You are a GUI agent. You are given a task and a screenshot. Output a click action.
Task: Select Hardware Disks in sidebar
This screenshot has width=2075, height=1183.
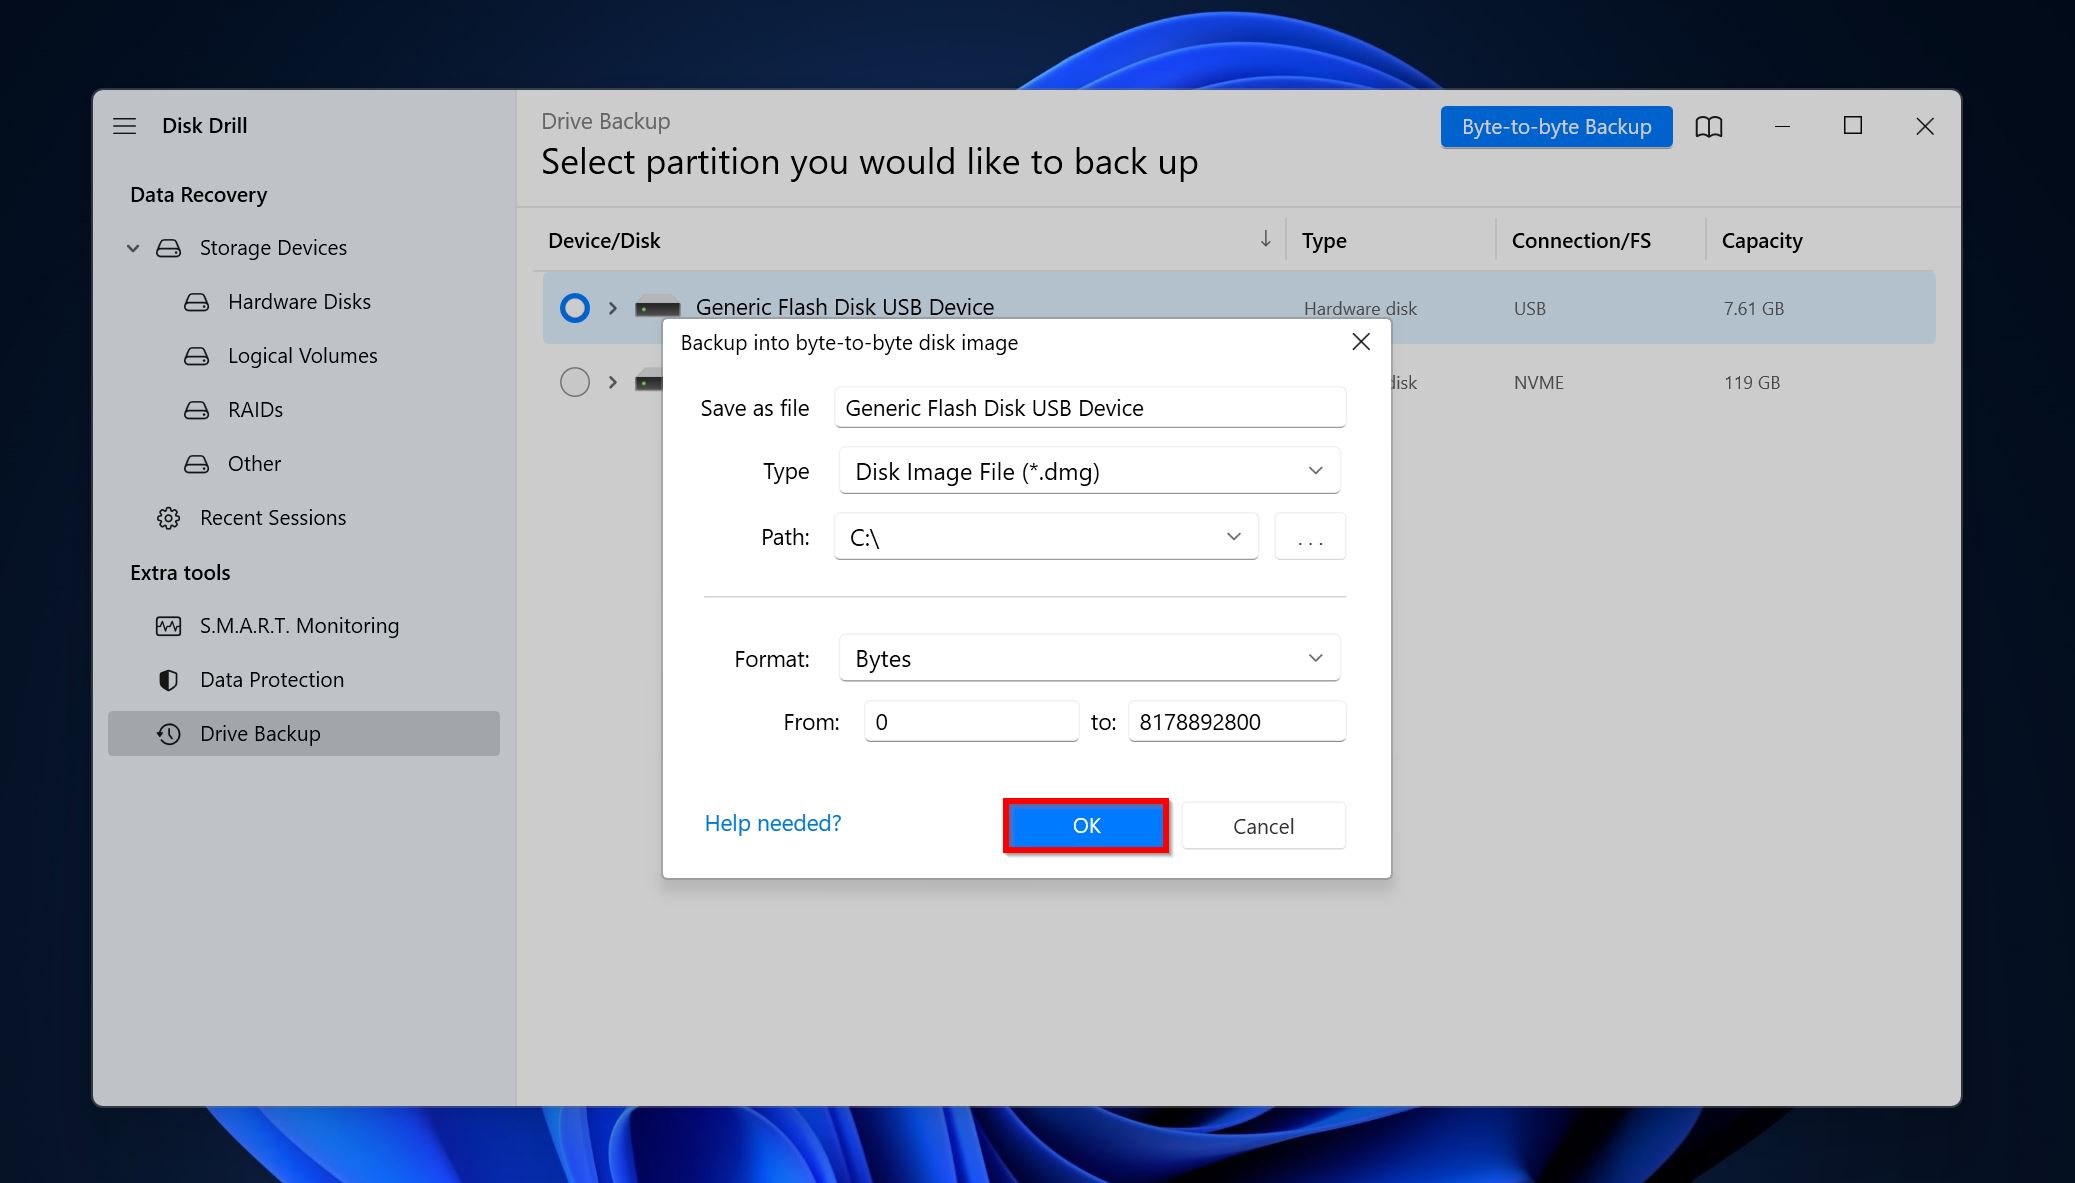[298, 301]
